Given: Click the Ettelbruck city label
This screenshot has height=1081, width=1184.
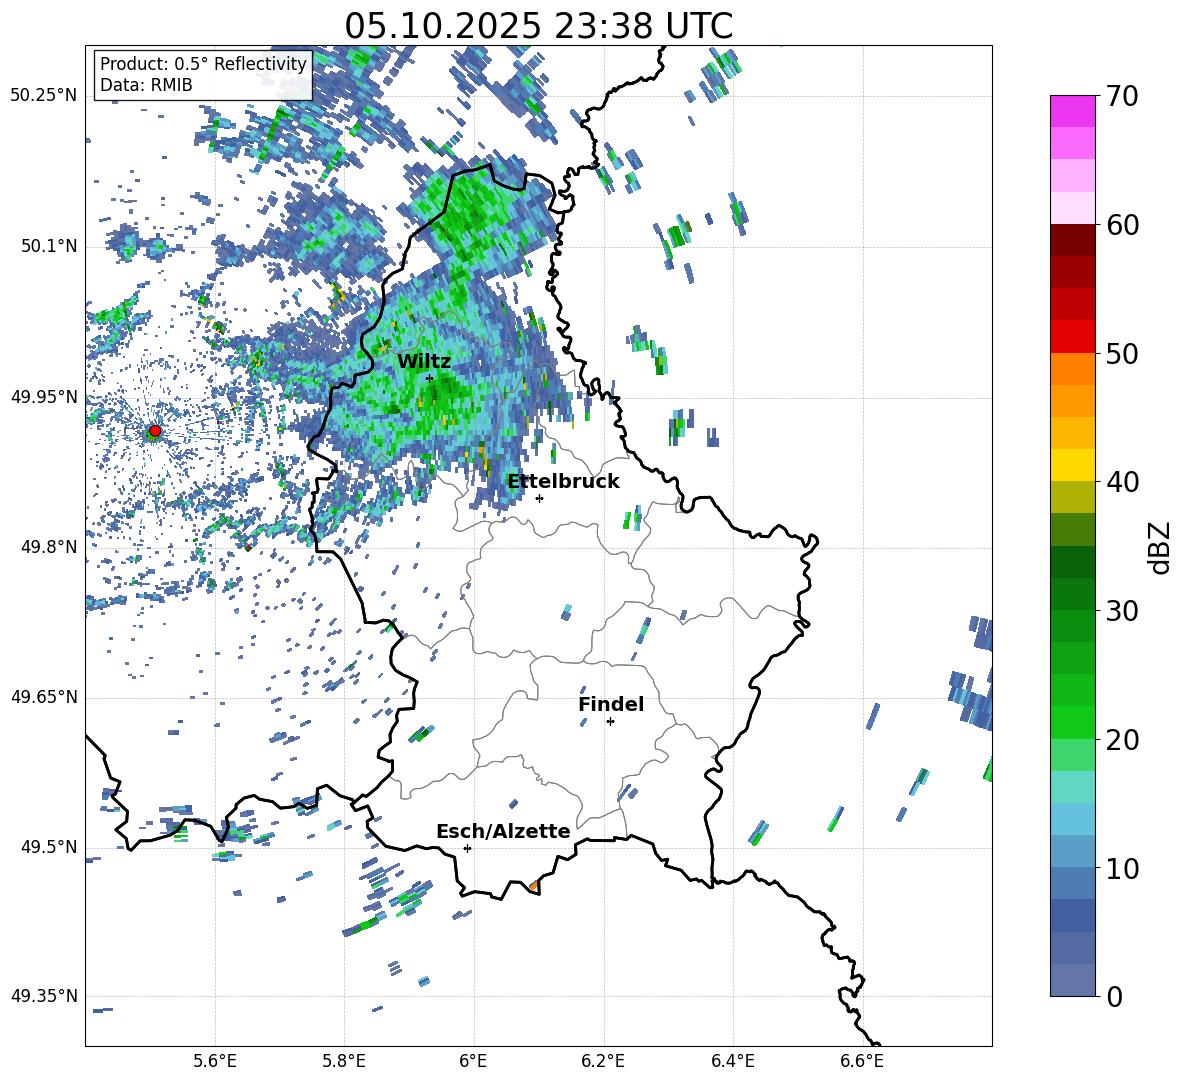Looking at the screenshot, I should (563, 482).
